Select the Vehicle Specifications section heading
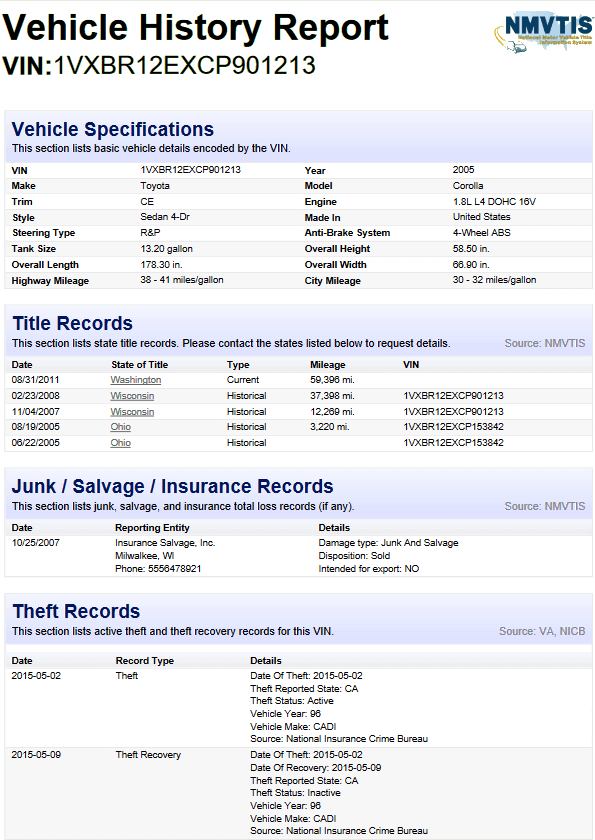This screenshot has width=595, height=840. pyautogui.click(x=112, y=129)
